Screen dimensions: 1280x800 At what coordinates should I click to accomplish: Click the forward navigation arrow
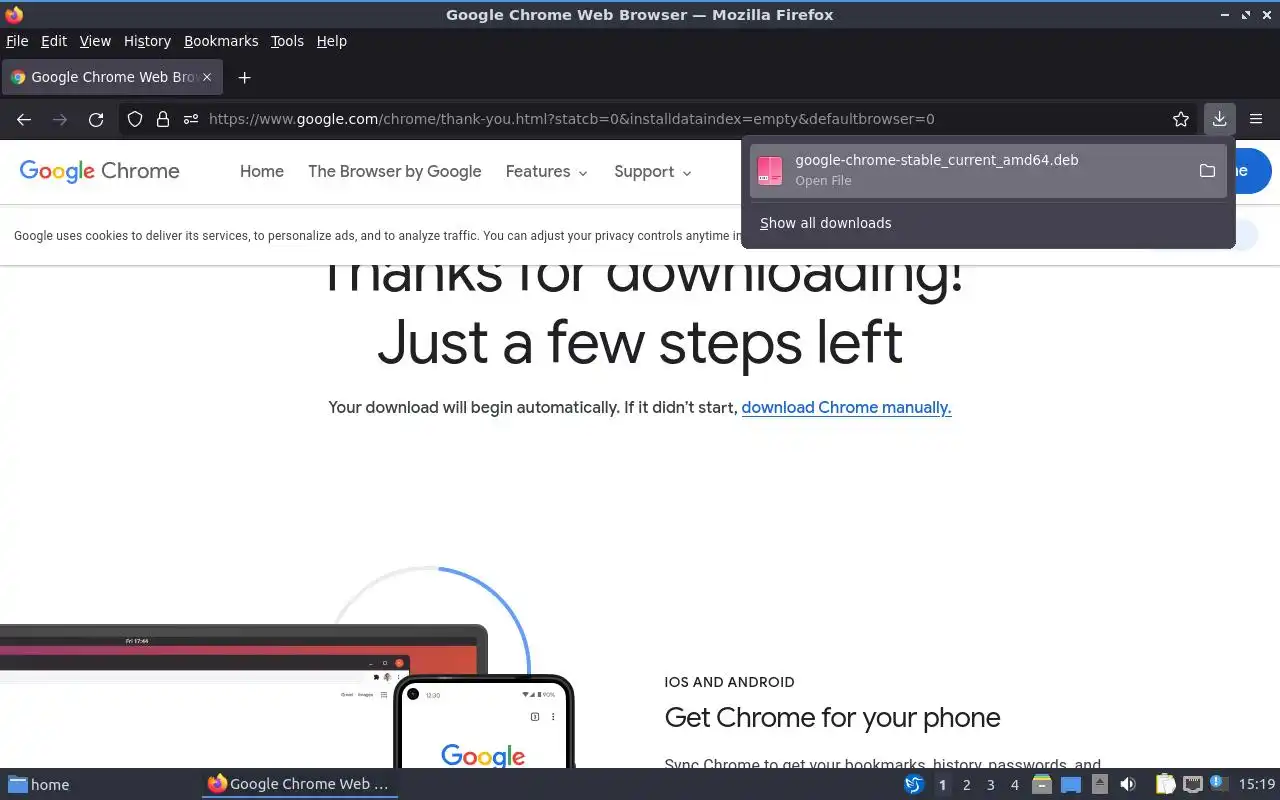click(60, 119)
